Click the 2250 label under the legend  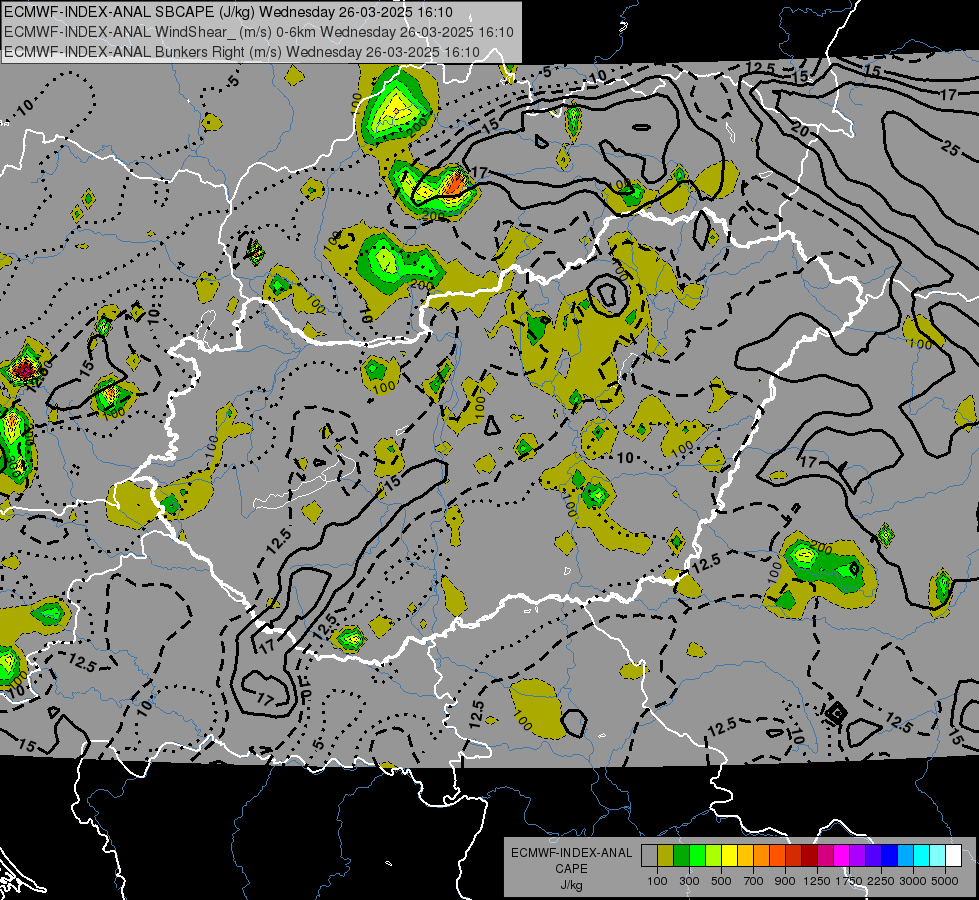(x=881, y=881)
